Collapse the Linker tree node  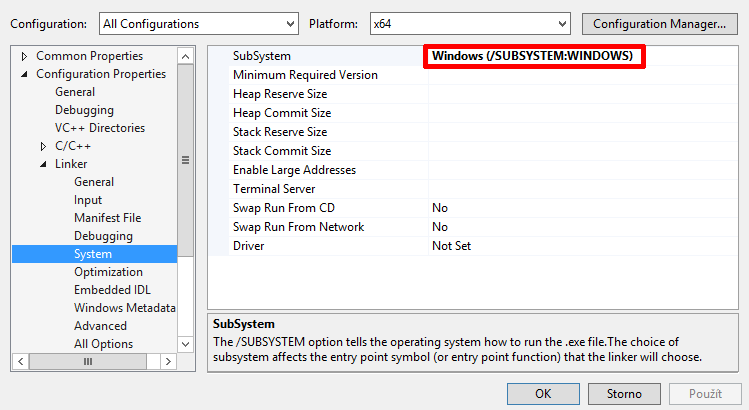[x=43, y=164]
